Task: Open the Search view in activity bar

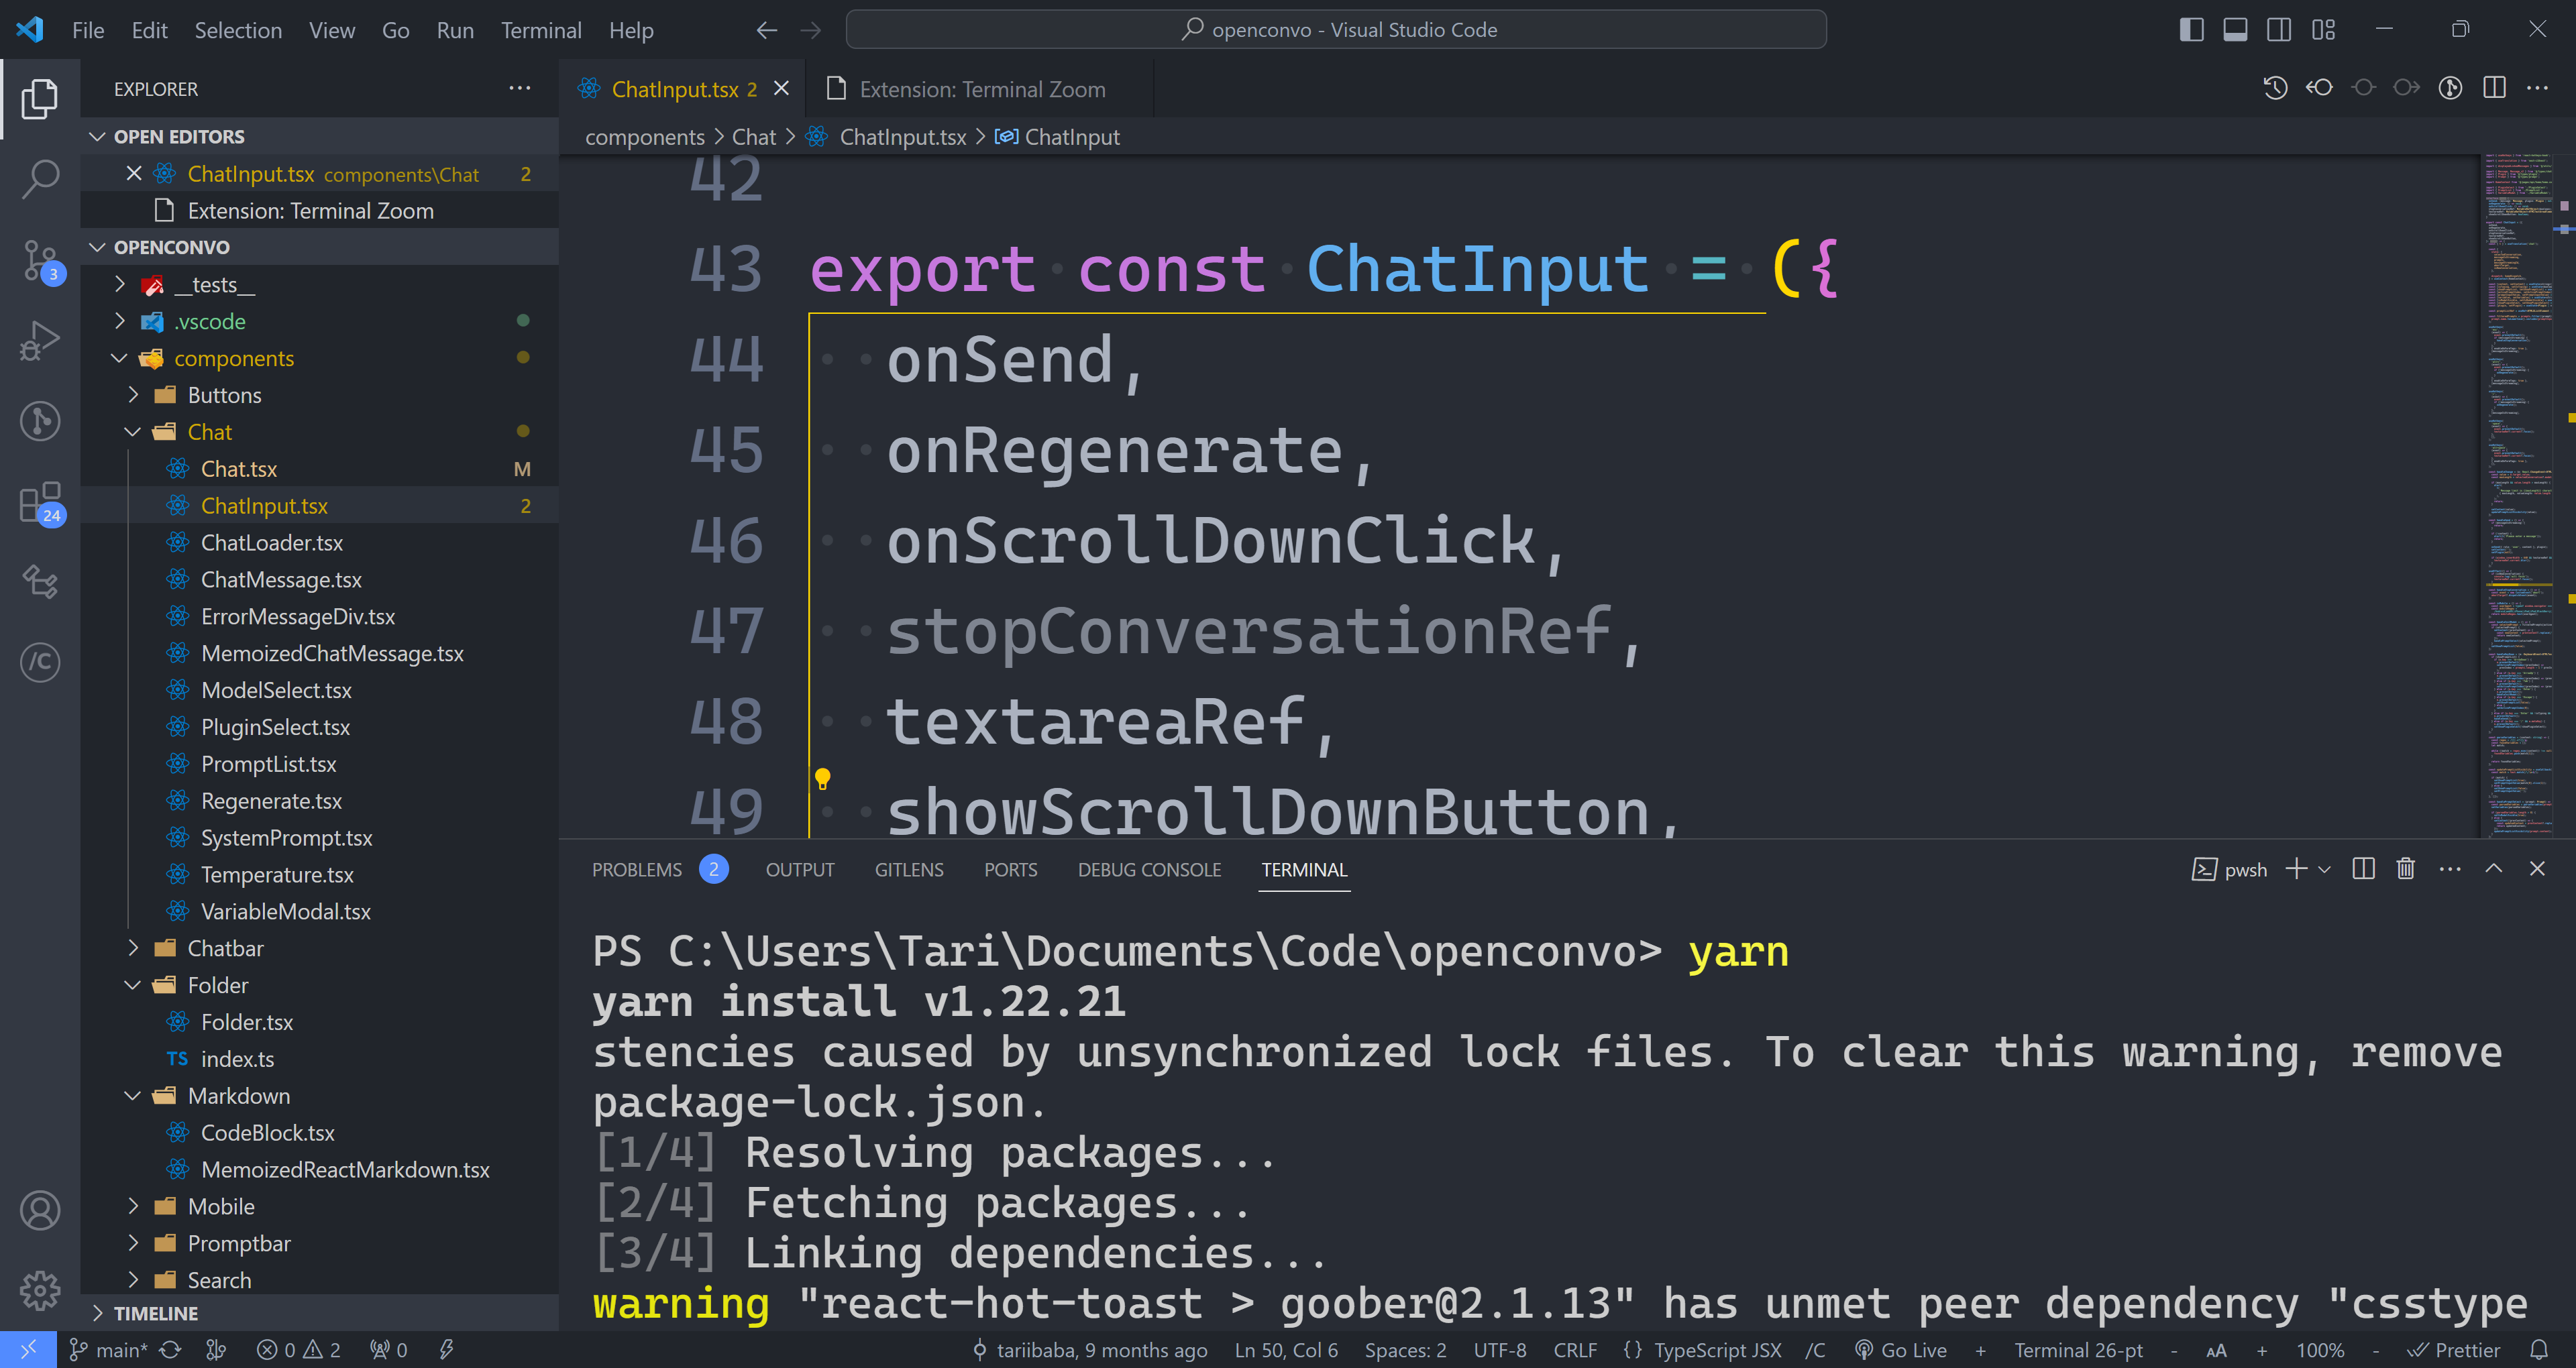Action: point(40,179)
